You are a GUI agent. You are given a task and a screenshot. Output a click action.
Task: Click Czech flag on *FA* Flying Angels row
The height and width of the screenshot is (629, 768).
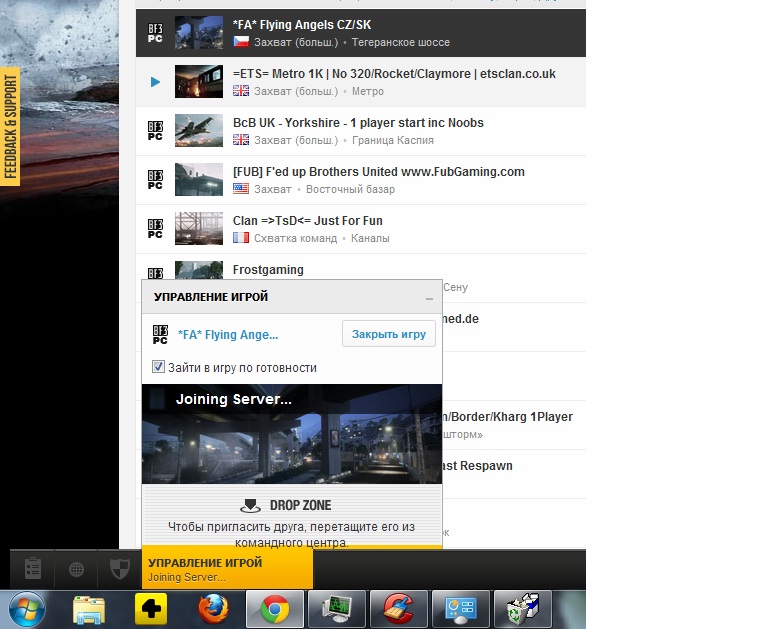[241, 42]
